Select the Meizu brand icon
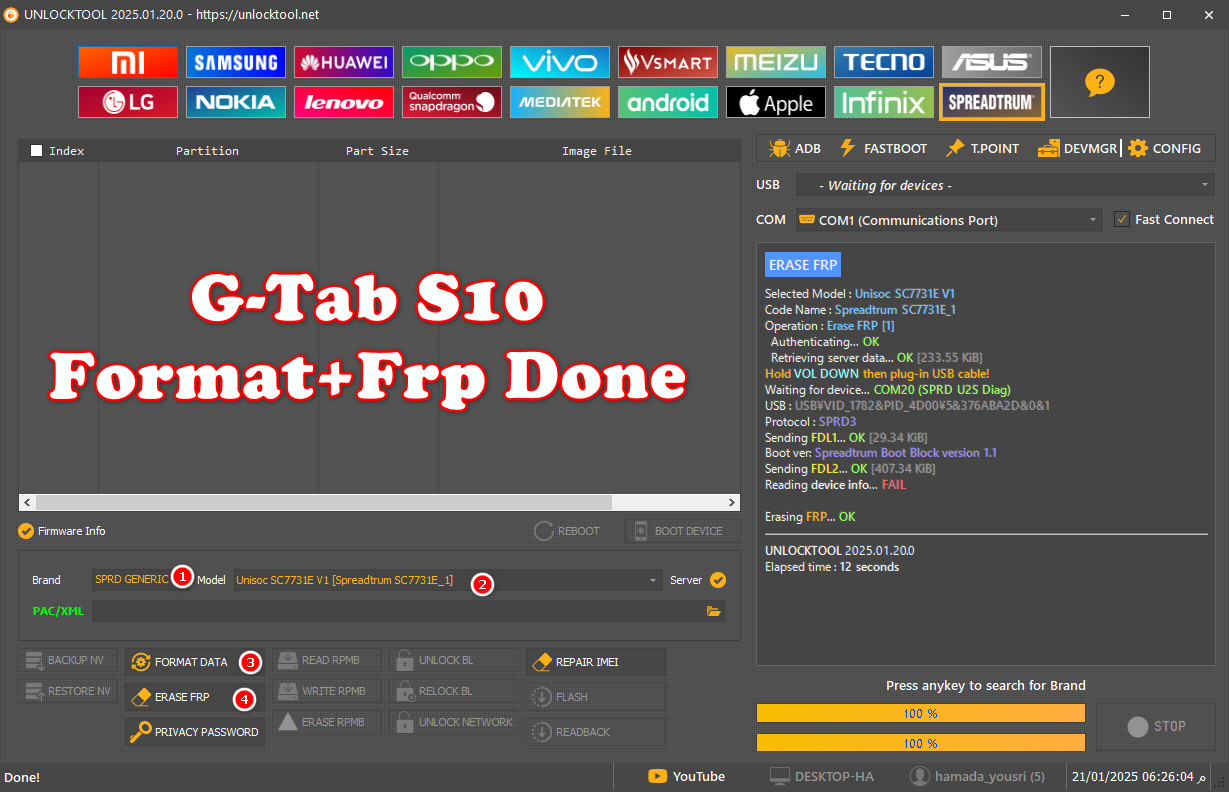The width and height of the screenshot is (1229, 792). (x=776, y=62)
